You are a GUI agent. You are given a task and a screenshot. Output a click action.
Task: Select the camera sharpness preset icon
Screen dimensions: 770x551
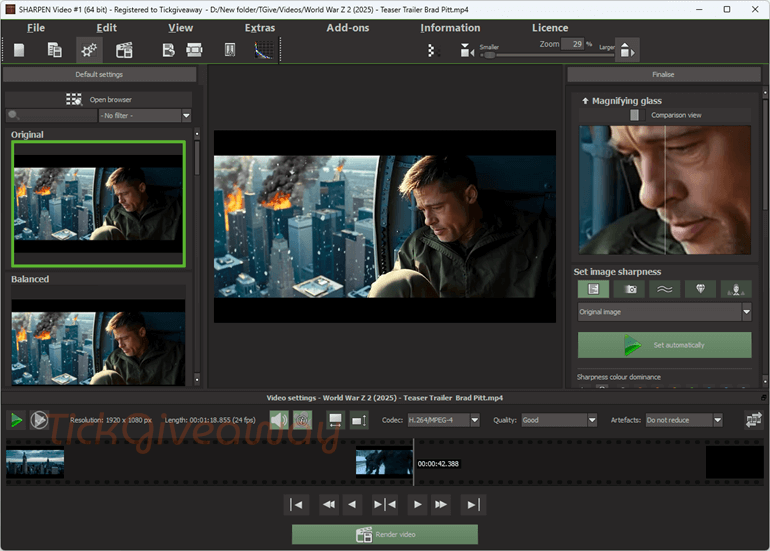pos(629,289)
